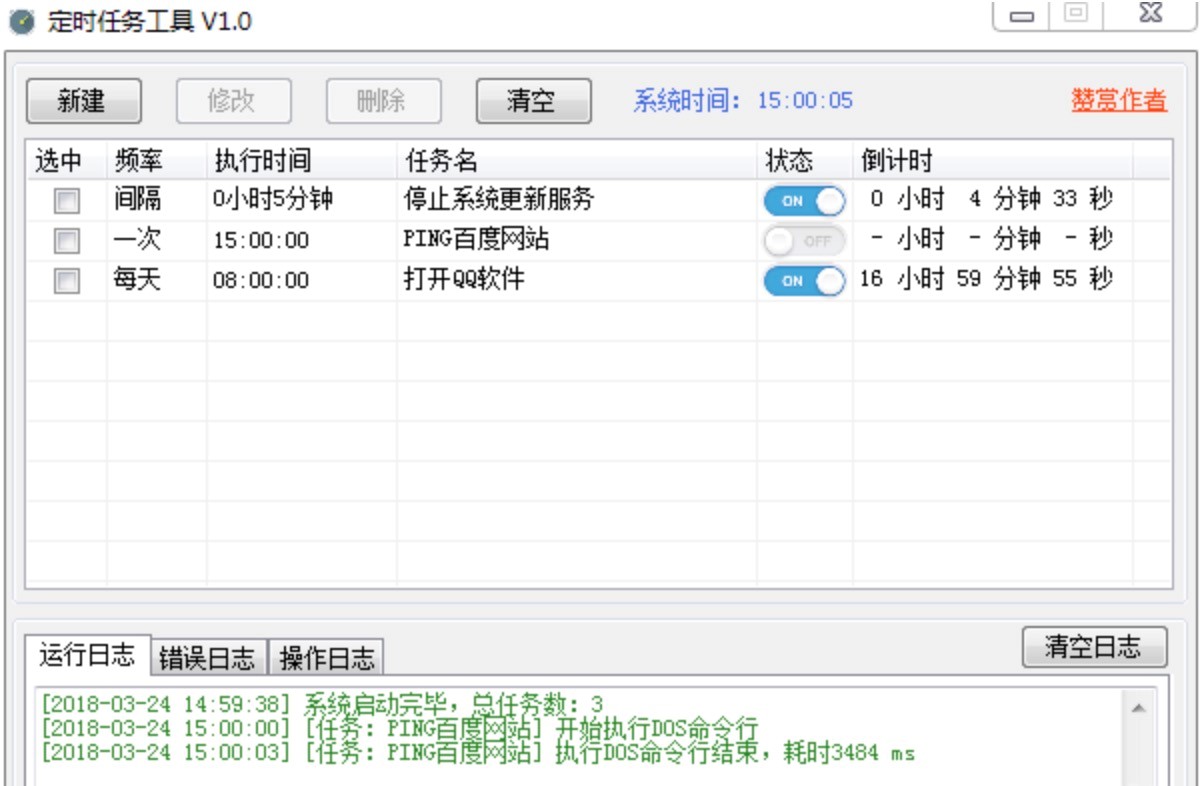Click the 修改 button
Screen dimensions: 1200x786
(234, 101)
